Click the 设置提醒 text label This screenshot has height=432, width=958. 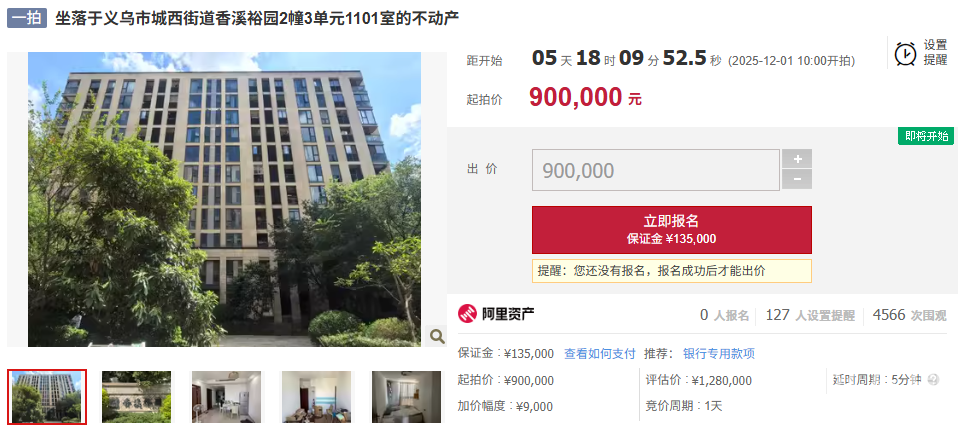(935, 53)
